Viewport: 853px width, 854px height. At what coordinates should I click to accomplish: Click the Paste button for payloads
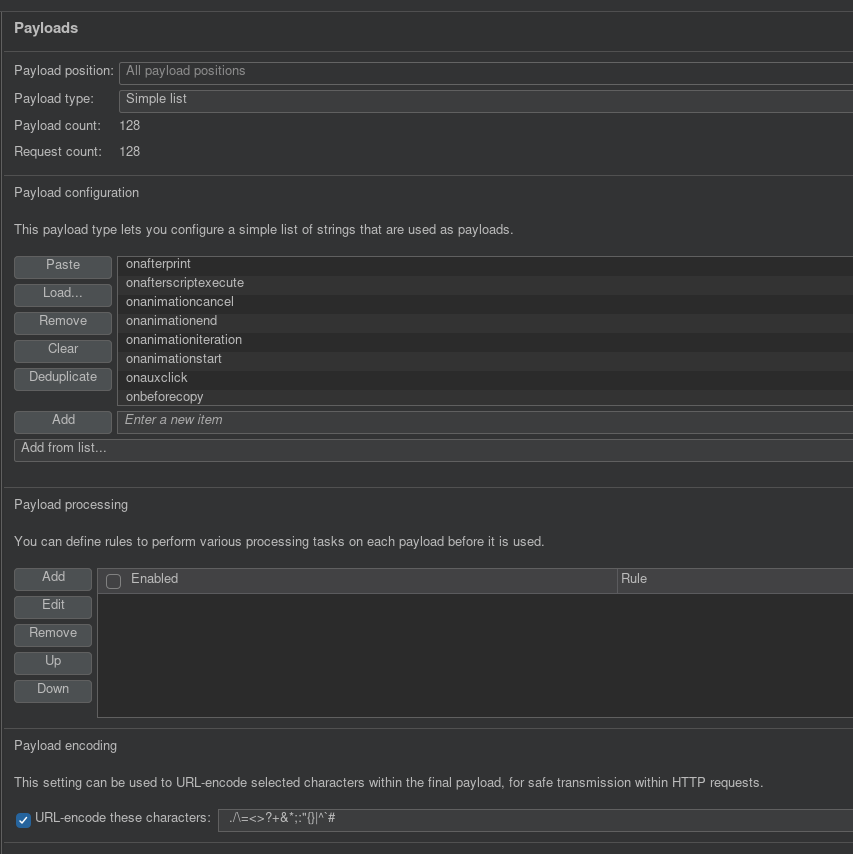tap(63, 266)
